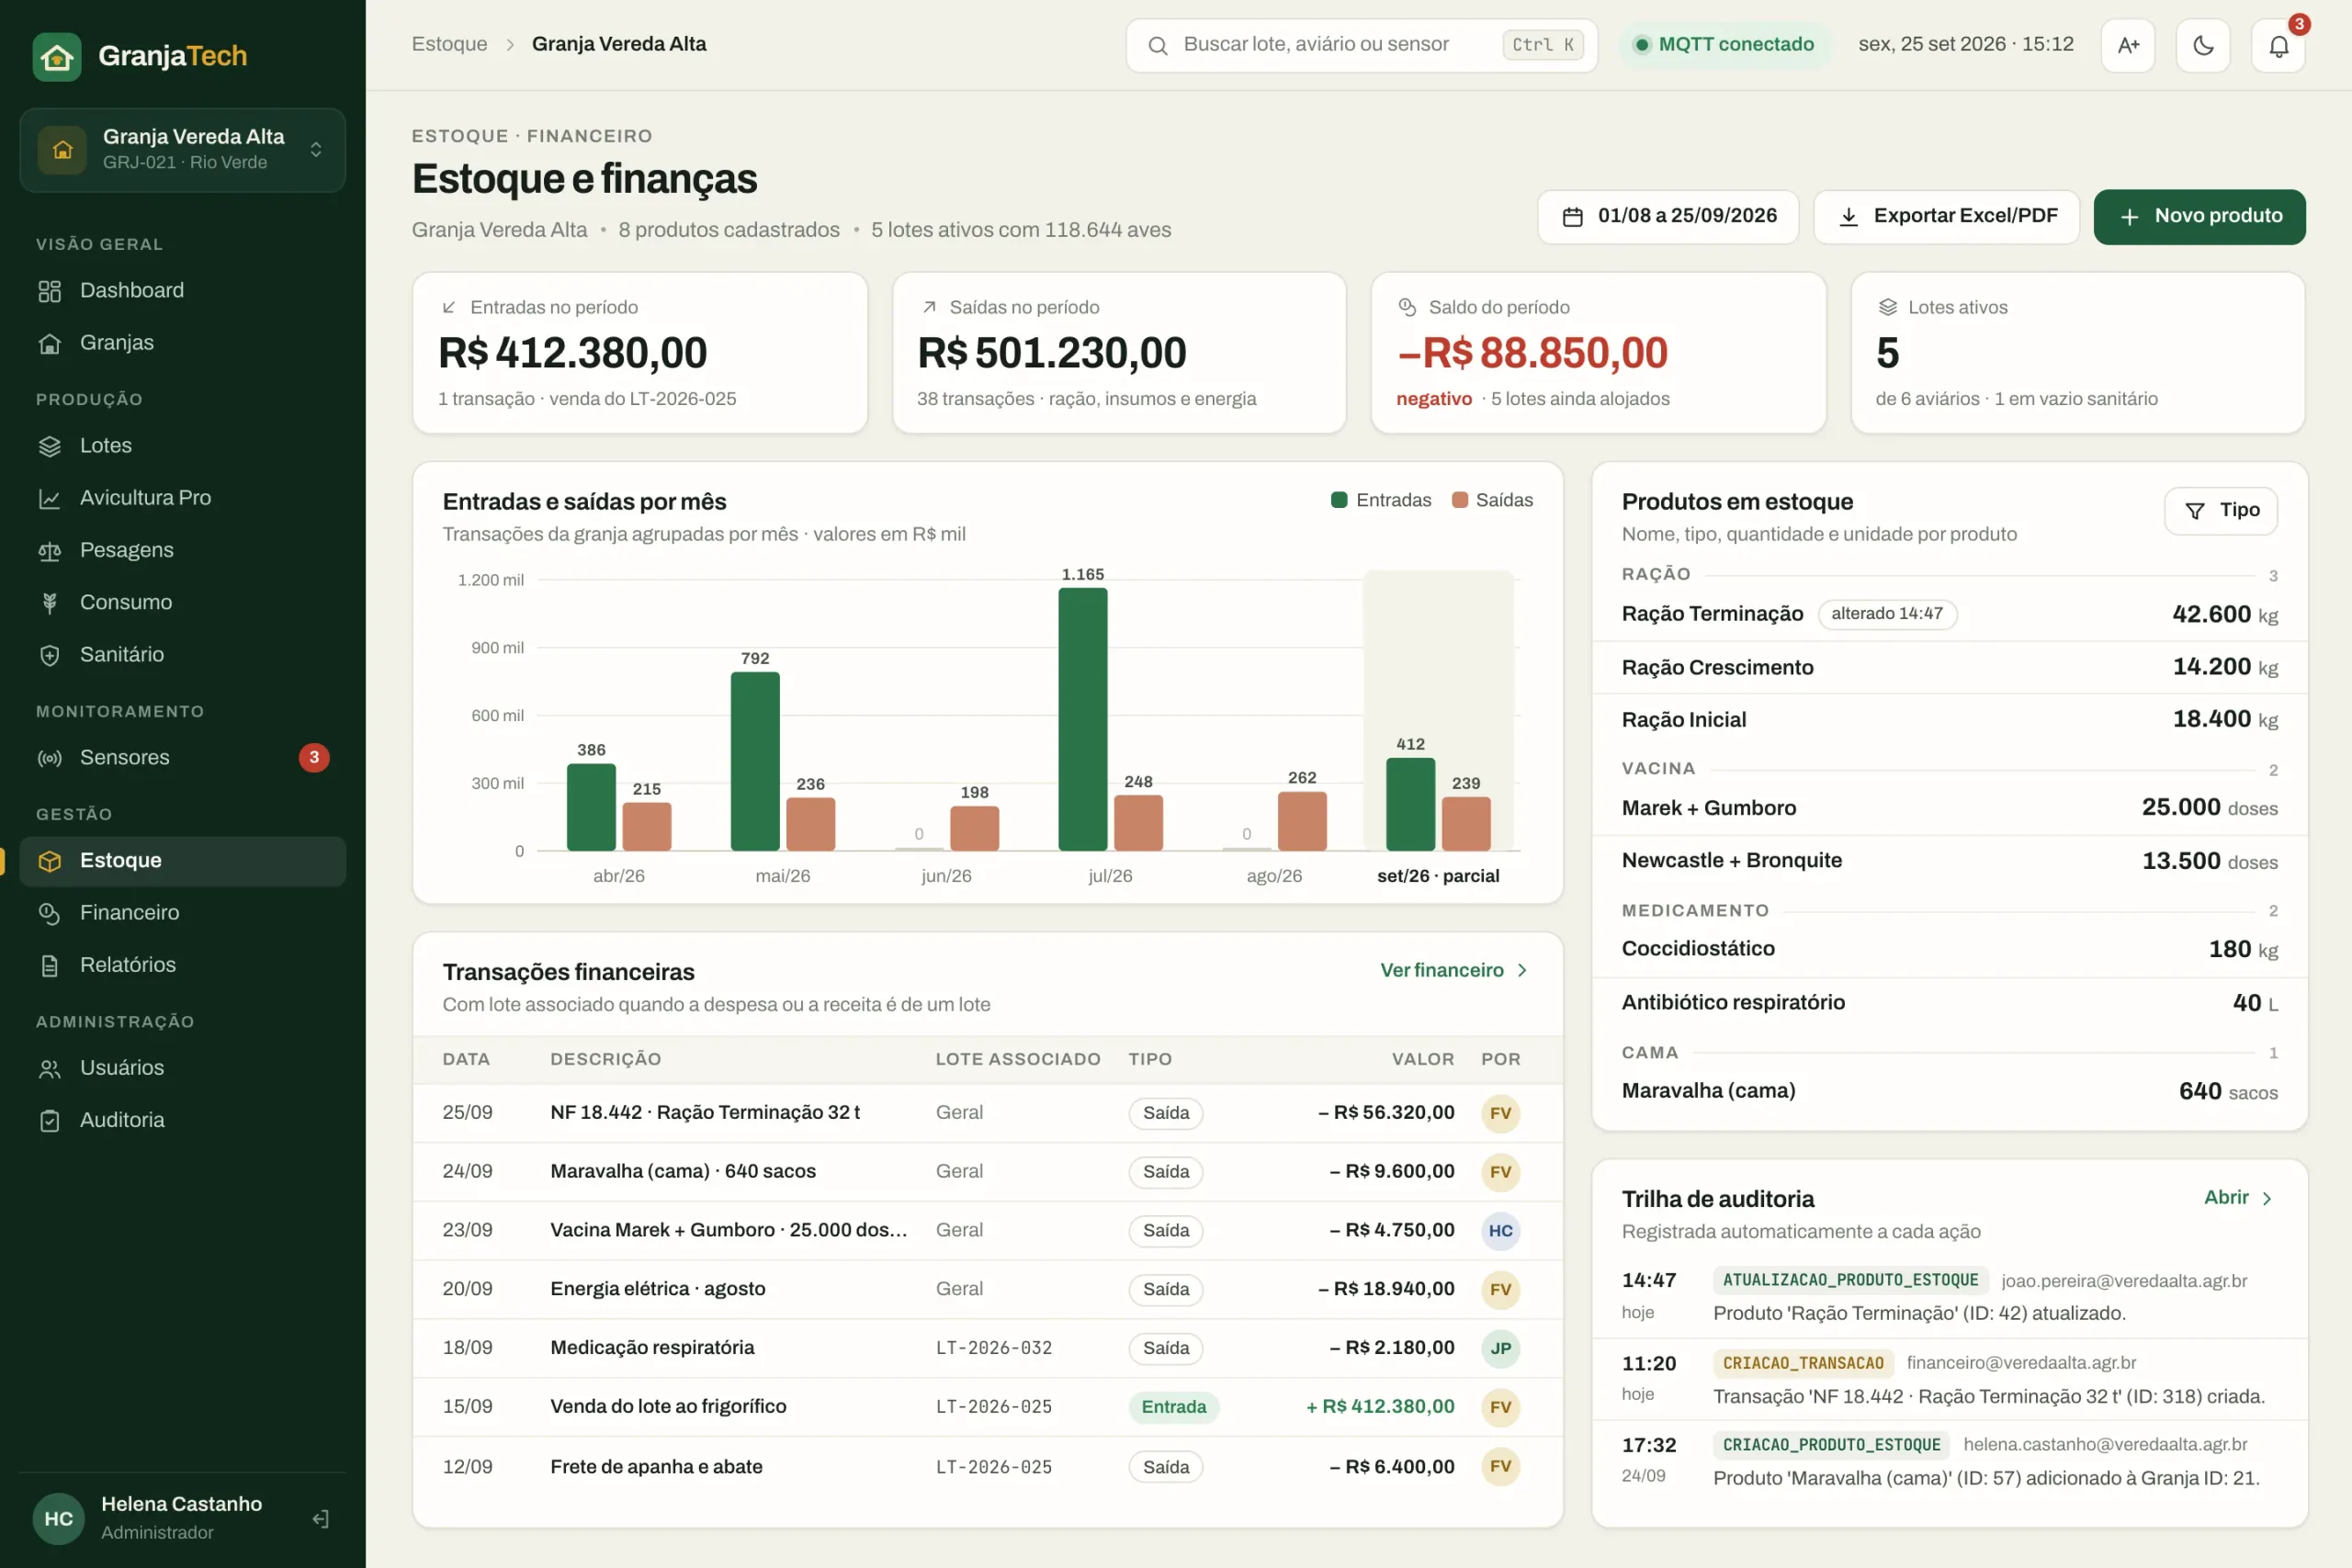Click the ATUALIZACAO_PRODUTO_ESTOQUE audit tag

[x=1849, y=1280]
